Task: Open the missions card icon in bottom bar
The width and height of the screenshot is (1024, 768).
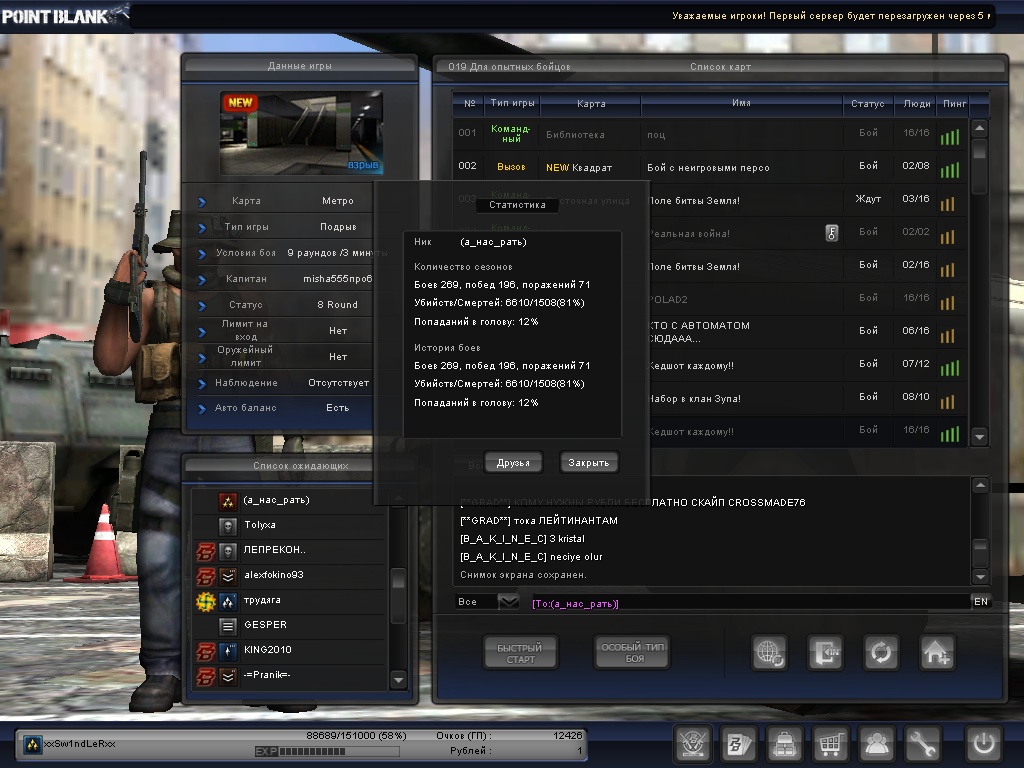Action: pos(739,743)
